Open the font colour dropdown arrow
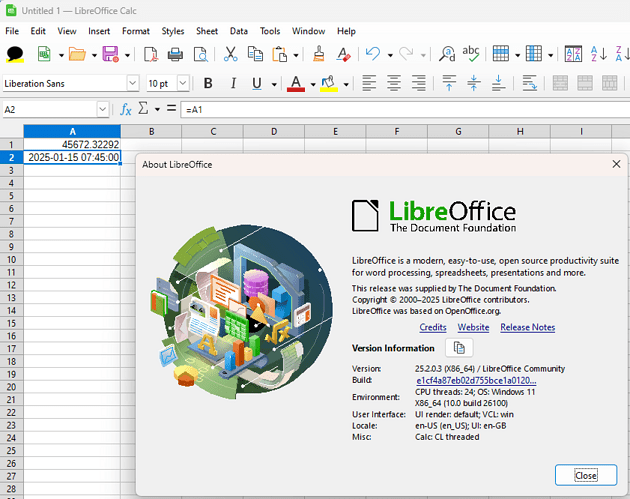 coord(313,84)
